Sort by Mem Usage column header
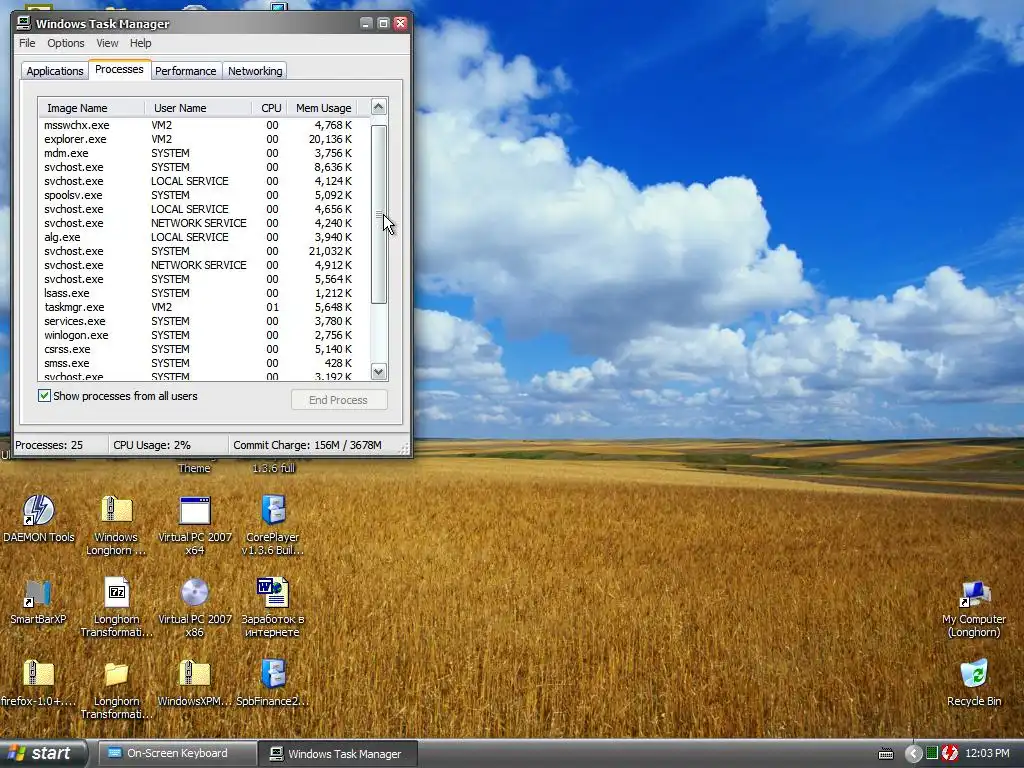Viewport: 1024px width, 768px height. [323, 108]
